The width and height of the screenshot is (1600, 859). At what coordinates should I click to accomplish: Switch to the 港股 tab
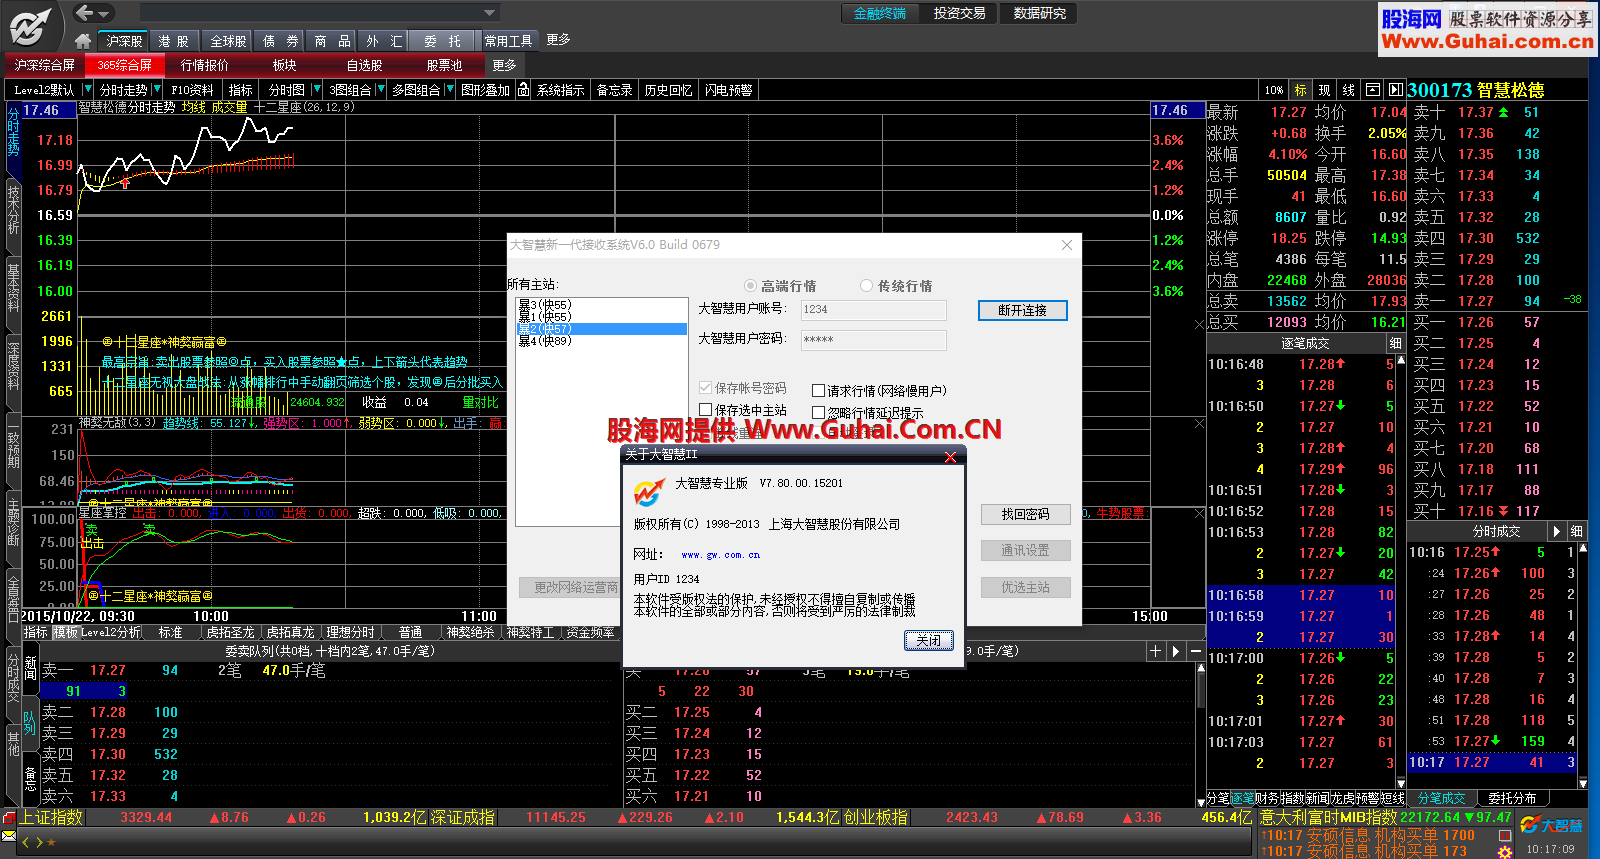[173, 41]
